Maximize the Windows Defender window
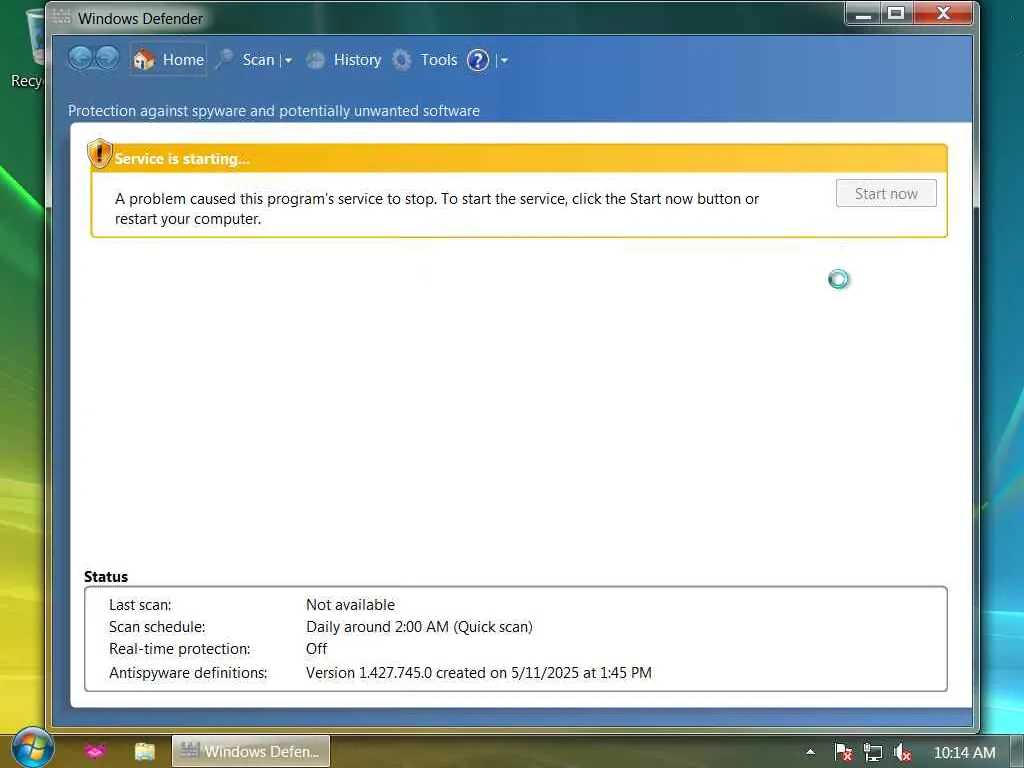The image size is (1024, 768). 897,13
